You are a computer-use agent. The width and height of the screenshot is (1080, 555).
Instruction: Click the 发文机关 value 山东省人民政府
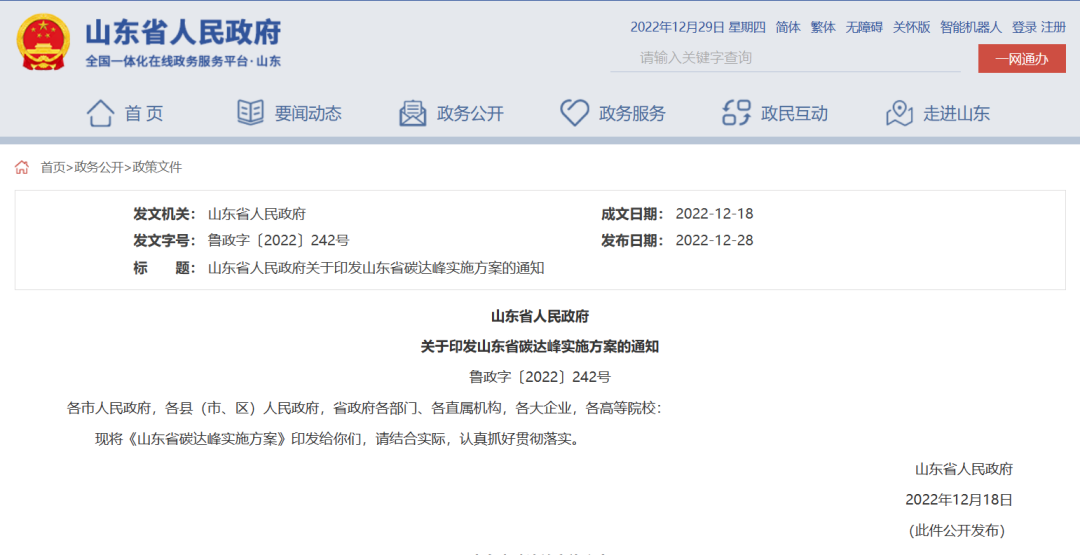(257, 213)
